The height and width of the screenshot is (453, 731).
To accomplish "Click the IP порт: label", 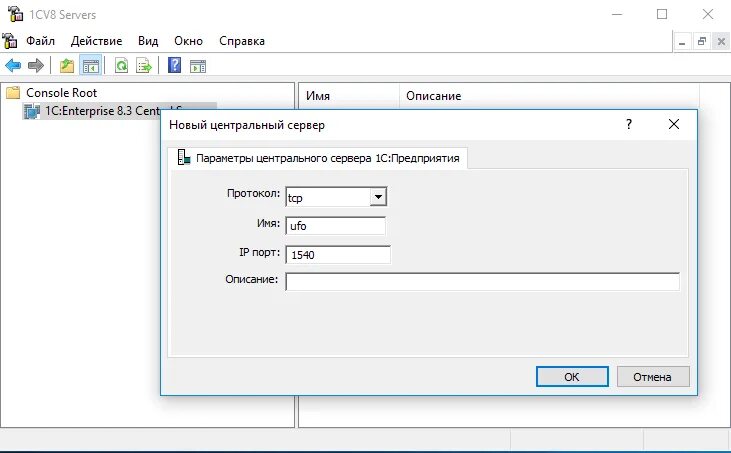I will [x=260, y=252].
